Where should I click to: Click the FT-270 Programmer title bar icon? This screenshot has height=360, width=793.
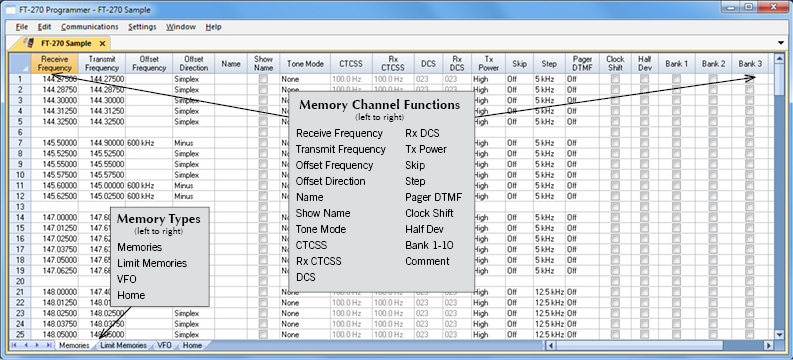click(9, 10)
